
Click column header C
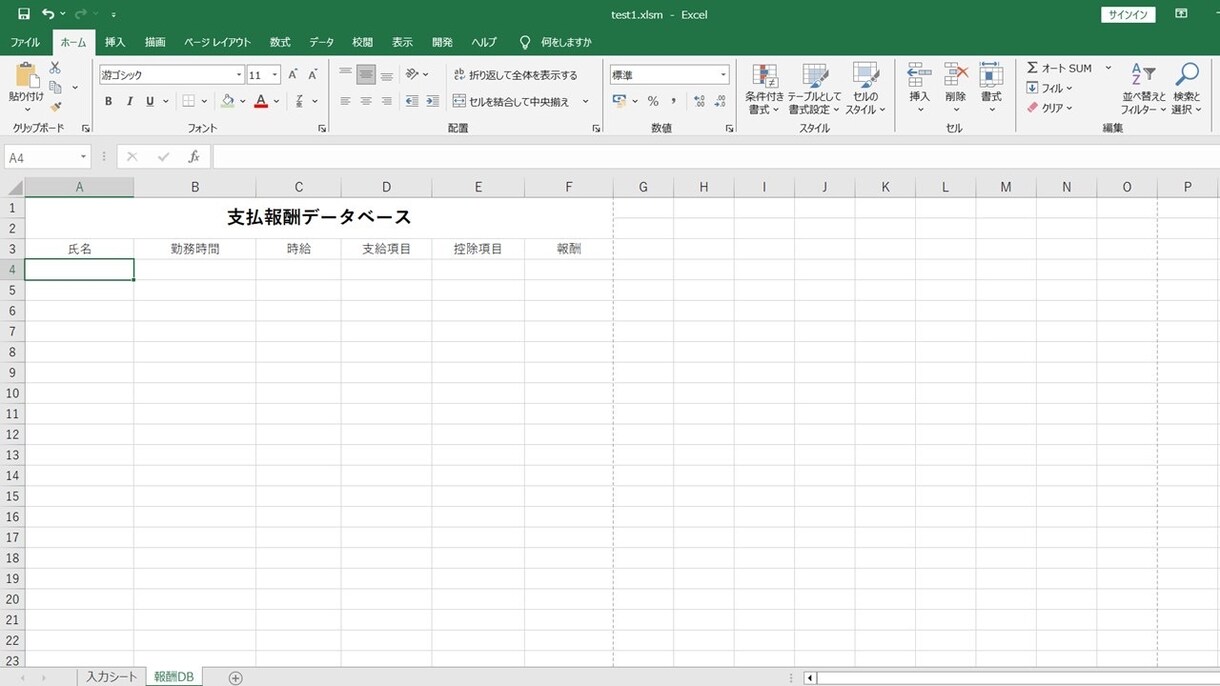(x=298, y=187)
